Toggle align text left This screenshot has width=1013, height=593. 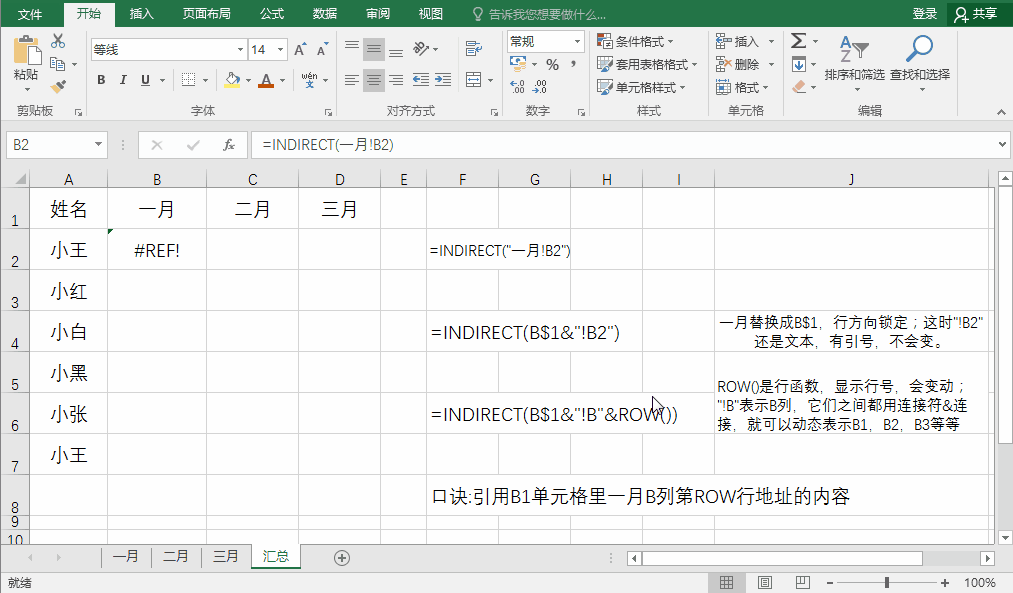[351, 80]
